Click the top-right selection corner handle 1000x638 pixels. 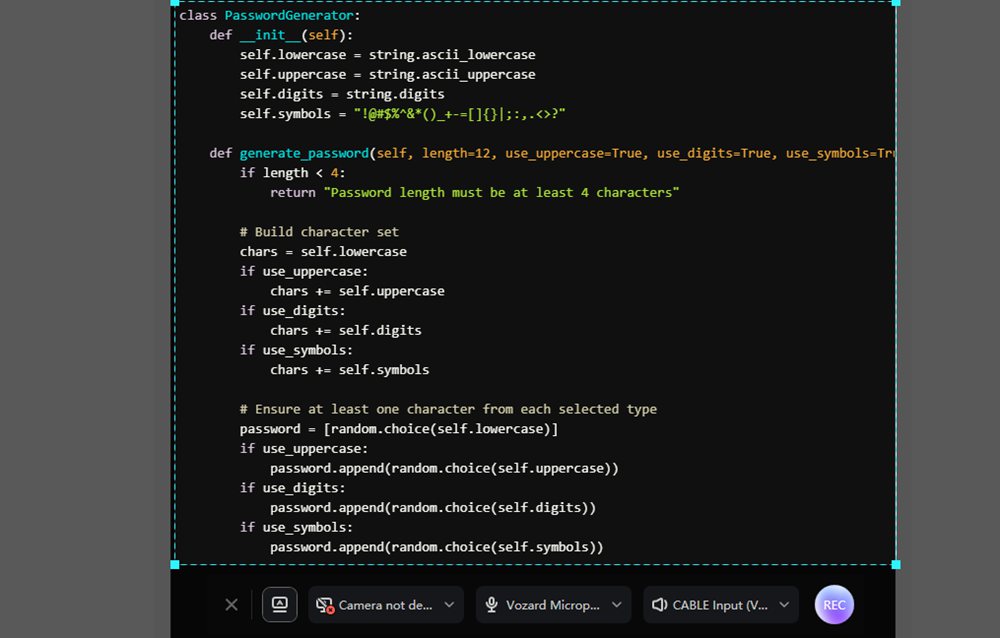tap(895, 3)
